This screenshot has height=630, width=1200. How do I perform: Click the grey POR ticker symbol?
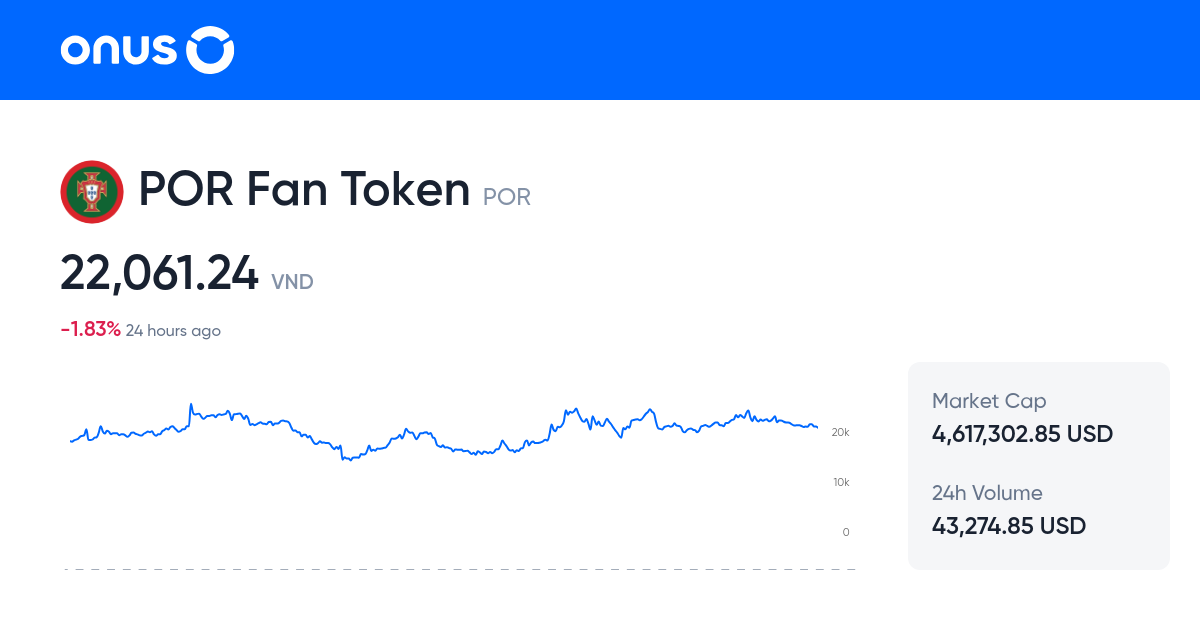click(x=507, y=197)
